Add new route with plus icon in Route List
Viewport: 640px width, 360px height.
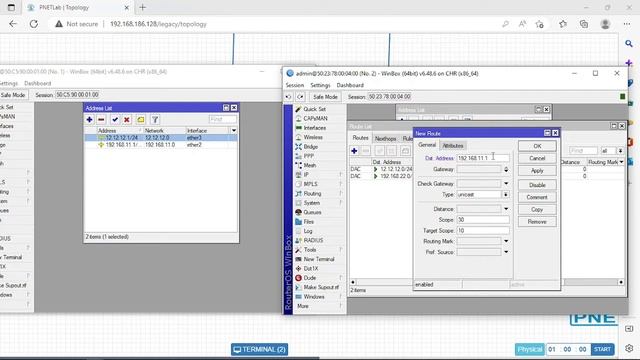point(354,151)
